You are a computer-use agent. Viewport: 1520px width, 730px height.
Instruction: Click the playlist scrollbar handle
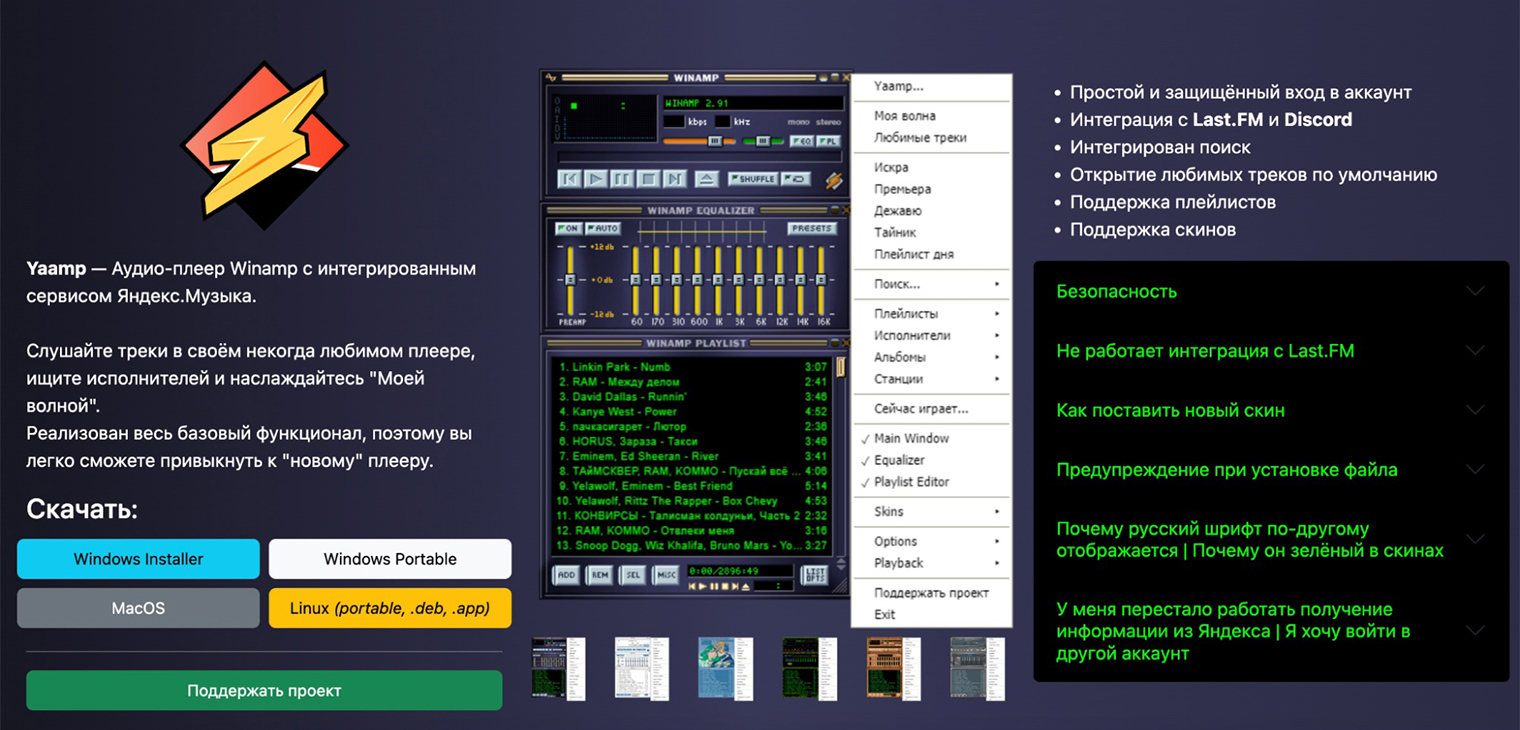(841, 368)
